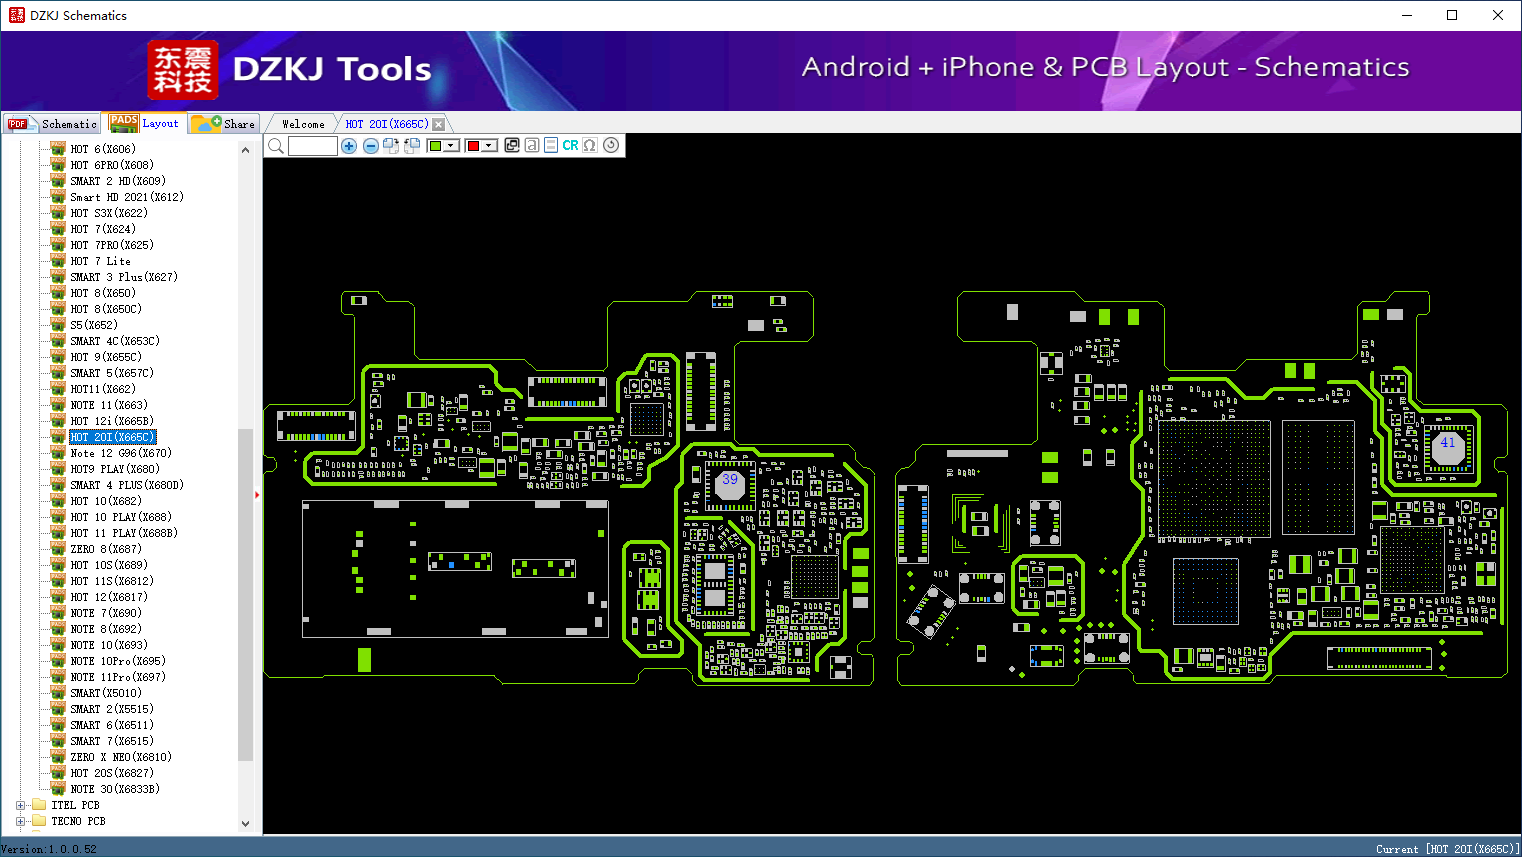1522x857 pixels.
Task: Select S5(X652) entry
Action: [x=94, y=325]
